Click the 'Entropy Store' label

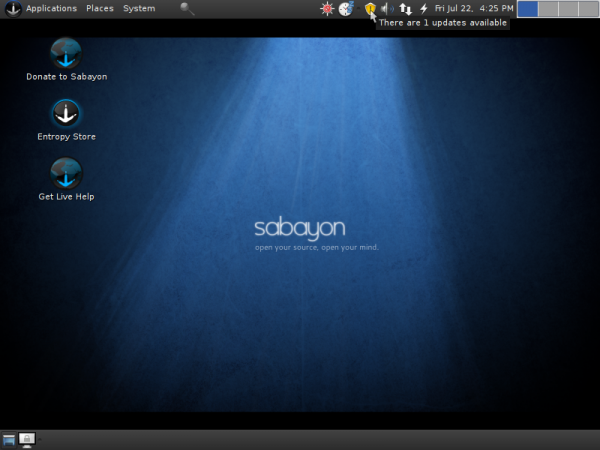click(67, 137)
